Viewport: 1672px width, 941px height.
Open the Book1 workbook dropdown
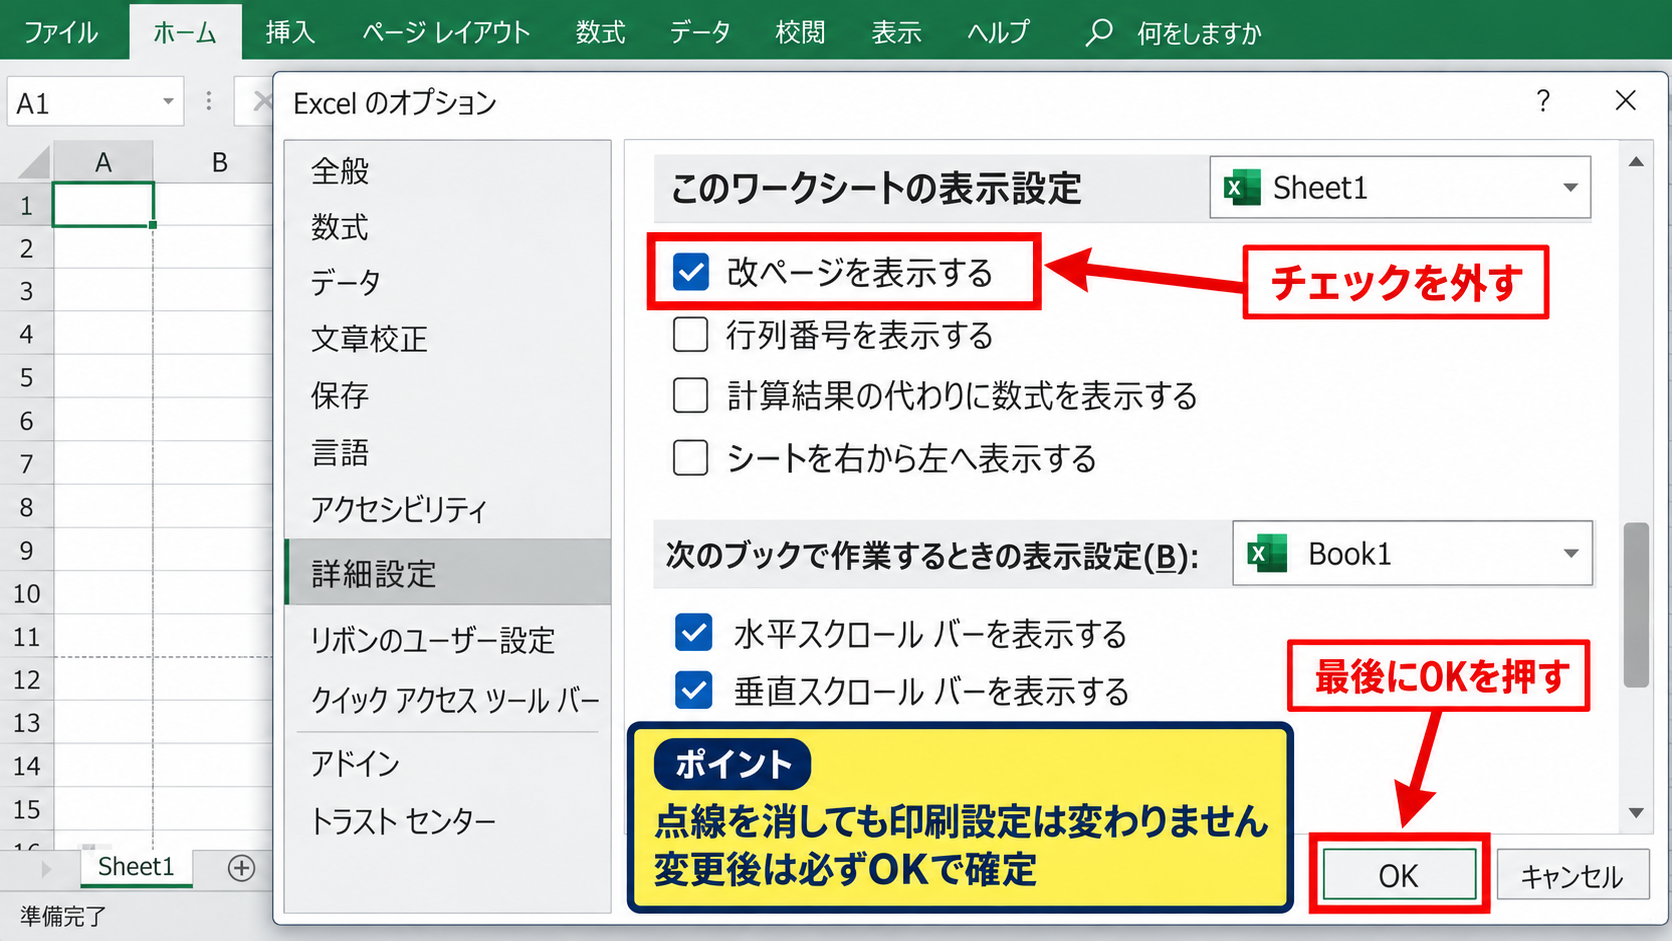click(x=1412, y=553)
